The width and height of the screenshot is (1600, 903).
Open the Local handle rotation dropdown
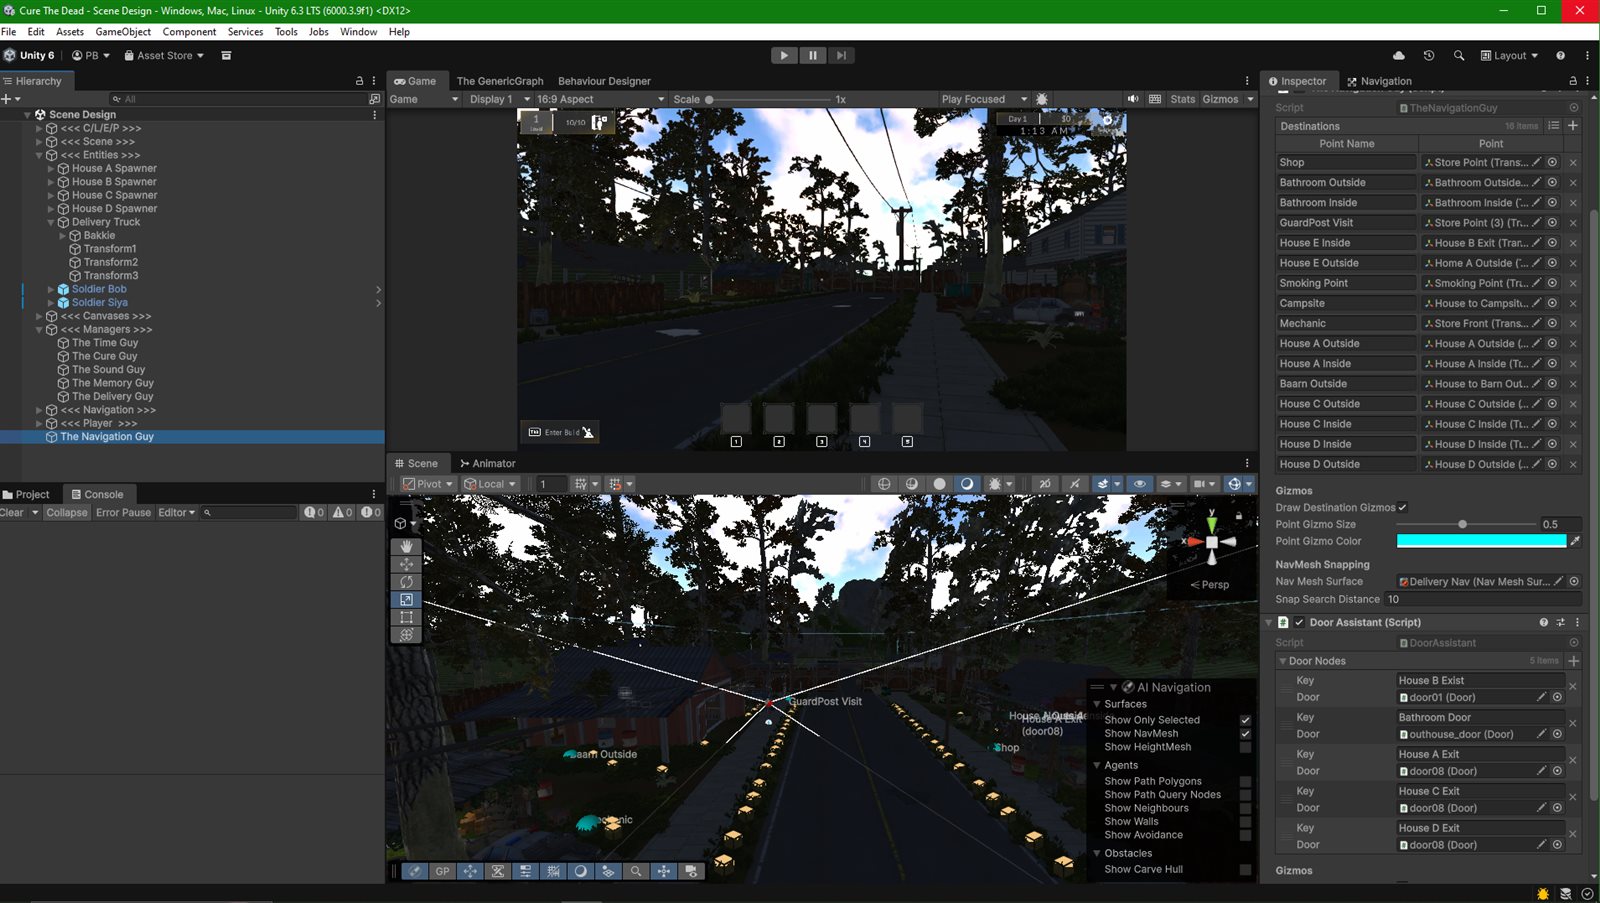click(490, 484)
